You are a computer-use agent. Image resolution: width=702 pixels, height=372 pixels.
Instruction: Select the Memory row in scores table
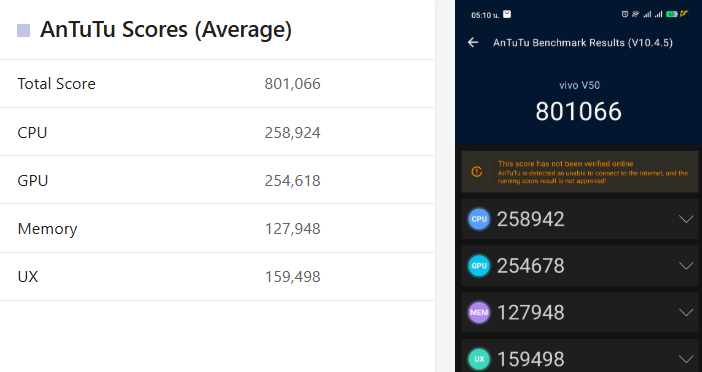(x=217, y=228)
